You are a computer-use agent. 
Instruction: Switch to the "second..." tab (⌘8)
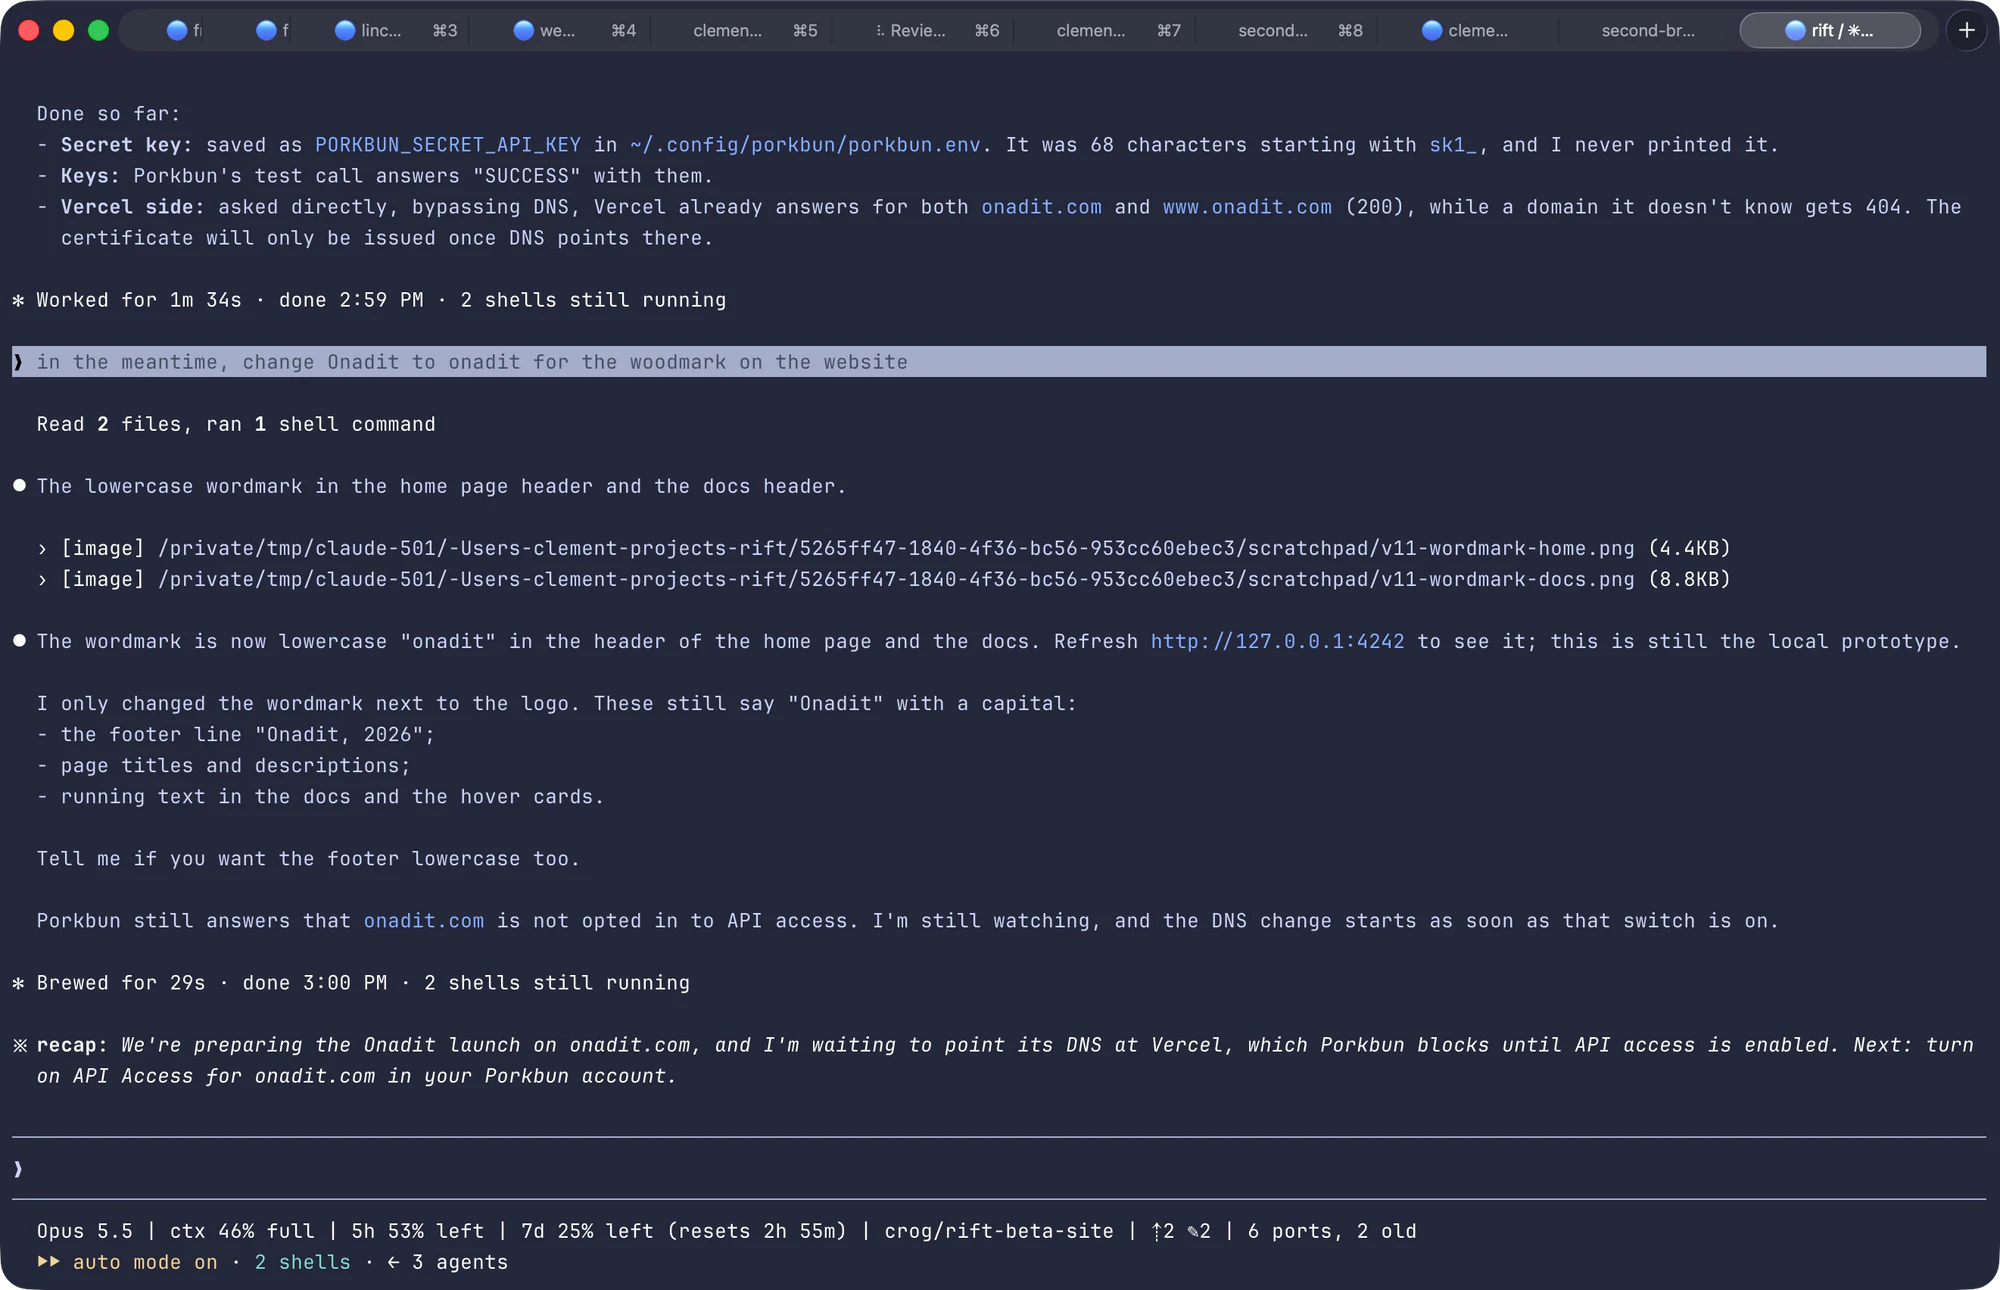coord(1300,30)
